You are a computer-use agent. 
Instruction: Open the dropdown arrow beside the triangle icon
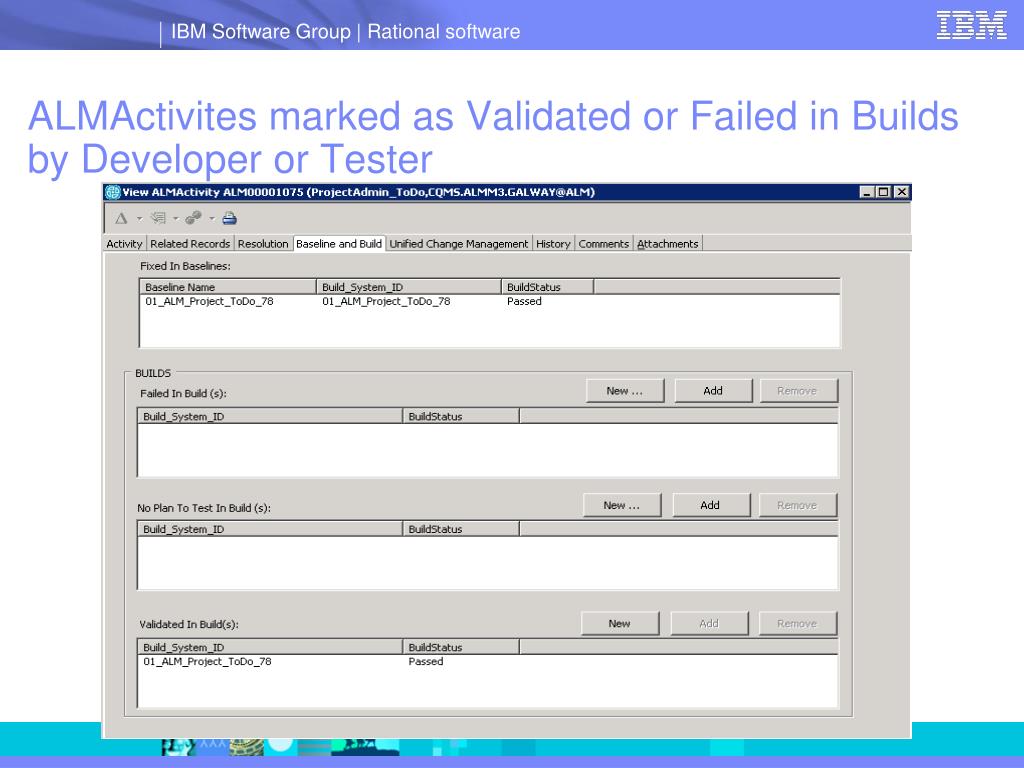click(139, 219)
